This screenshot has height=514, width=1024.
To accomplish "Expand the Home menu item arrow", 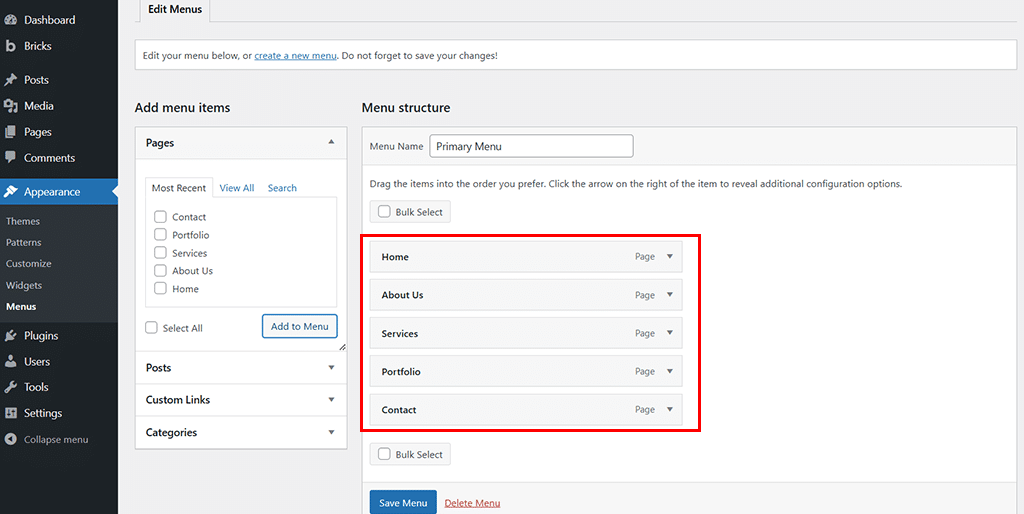I will 669,257.
